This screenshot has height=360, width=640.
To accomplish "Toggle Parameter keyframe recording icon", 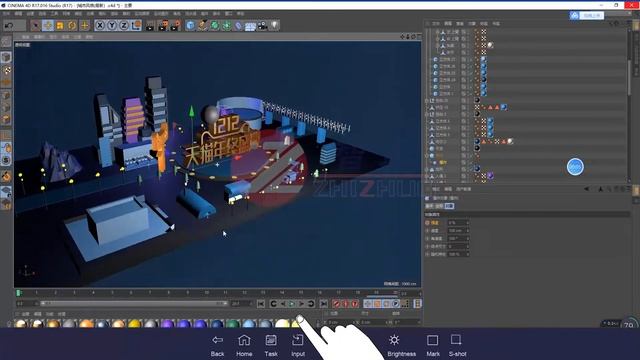I will pyautogui.click(x=396, y=304).
